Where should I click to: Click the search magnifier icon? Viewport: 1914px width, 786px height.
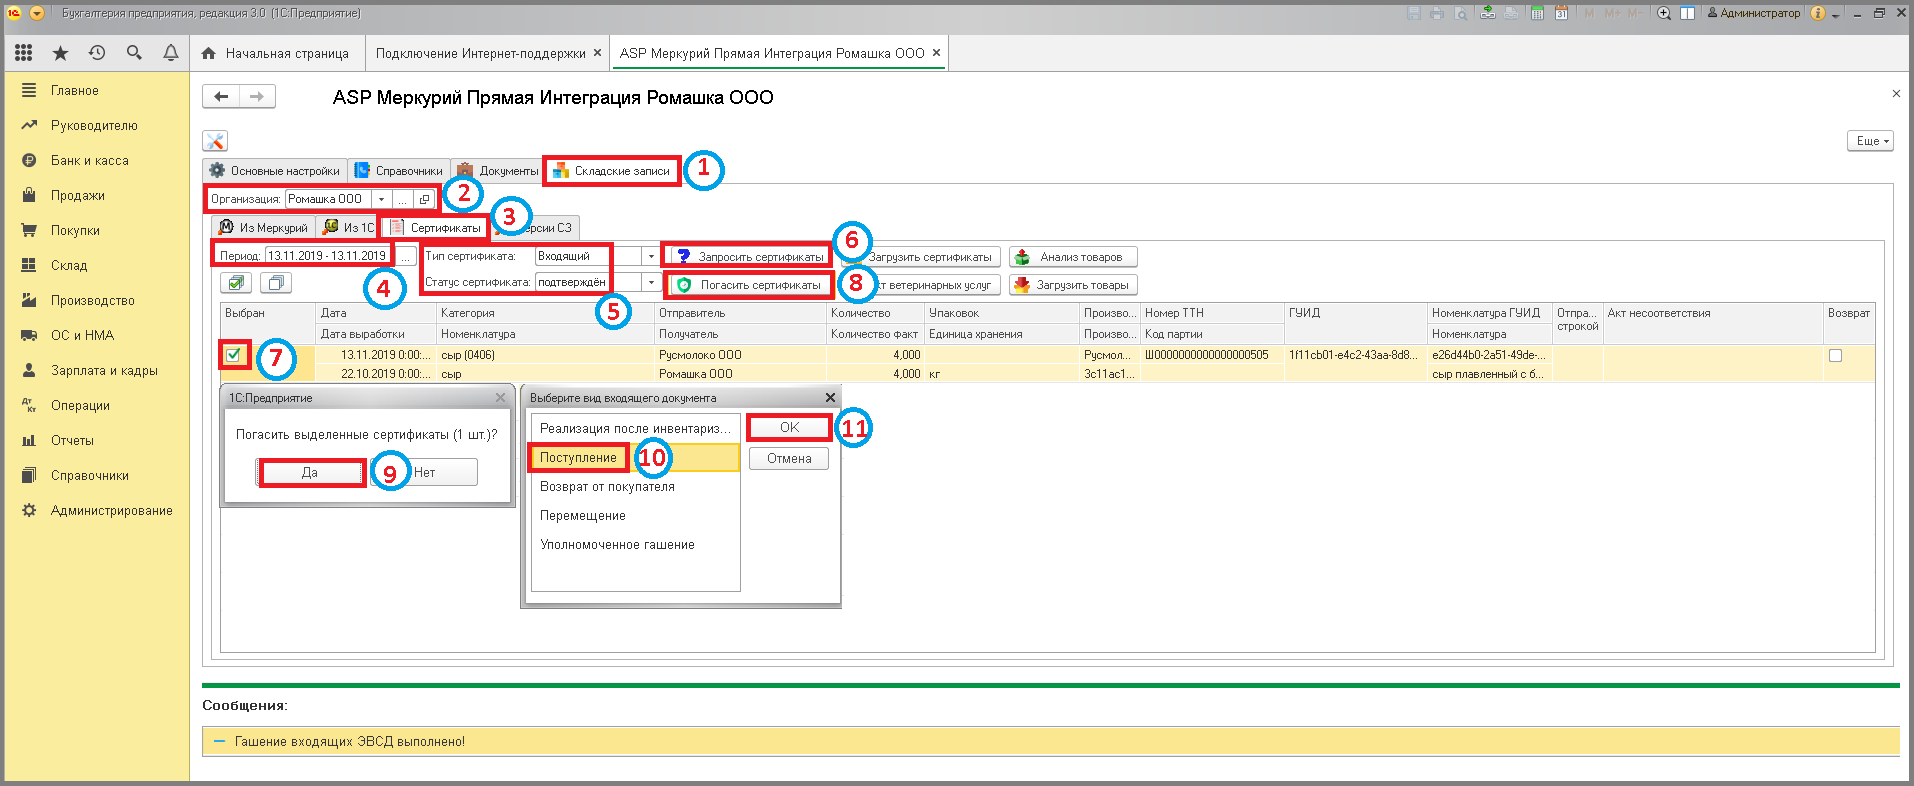click(134, 53)
